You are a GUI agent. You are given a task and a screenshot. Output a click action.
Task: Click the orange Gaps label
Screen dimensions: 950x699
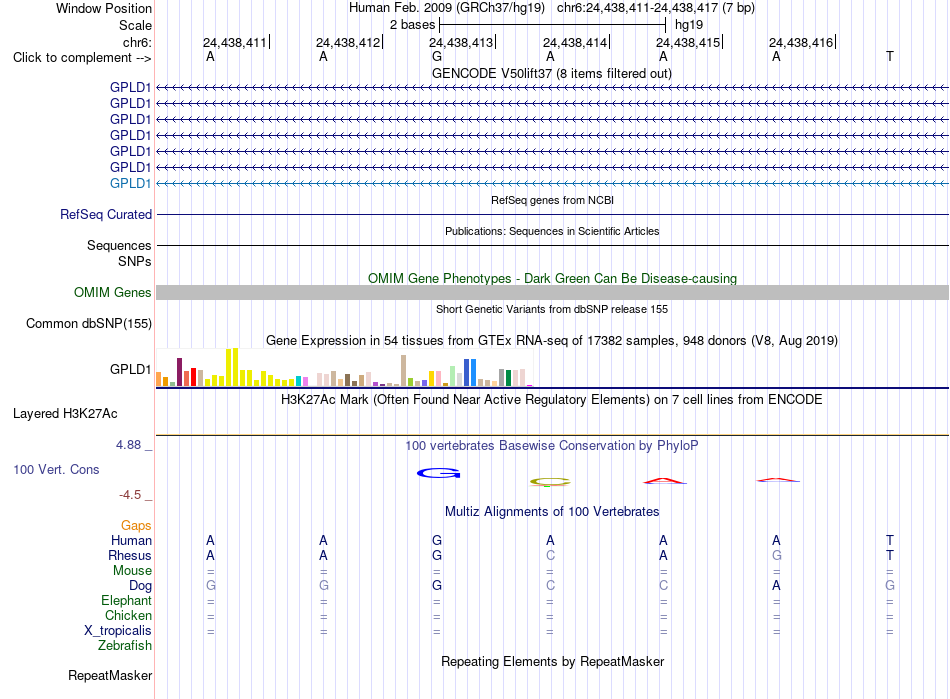(136, 526)
